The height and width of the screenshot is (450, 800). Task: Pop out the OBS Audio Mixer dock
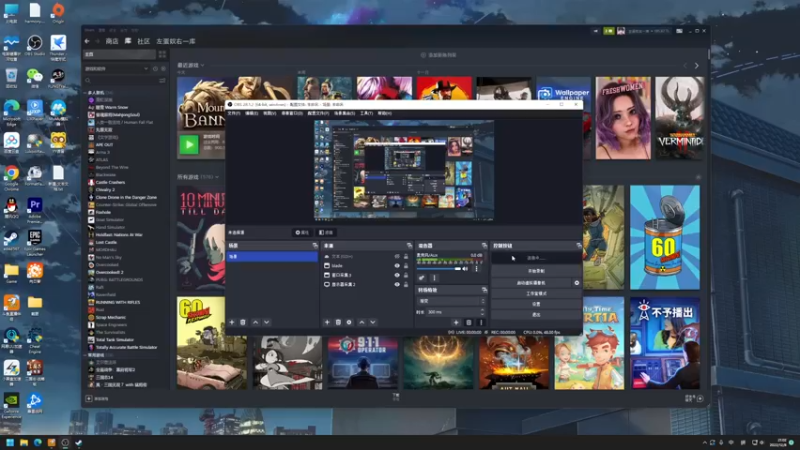click(484, 246)
